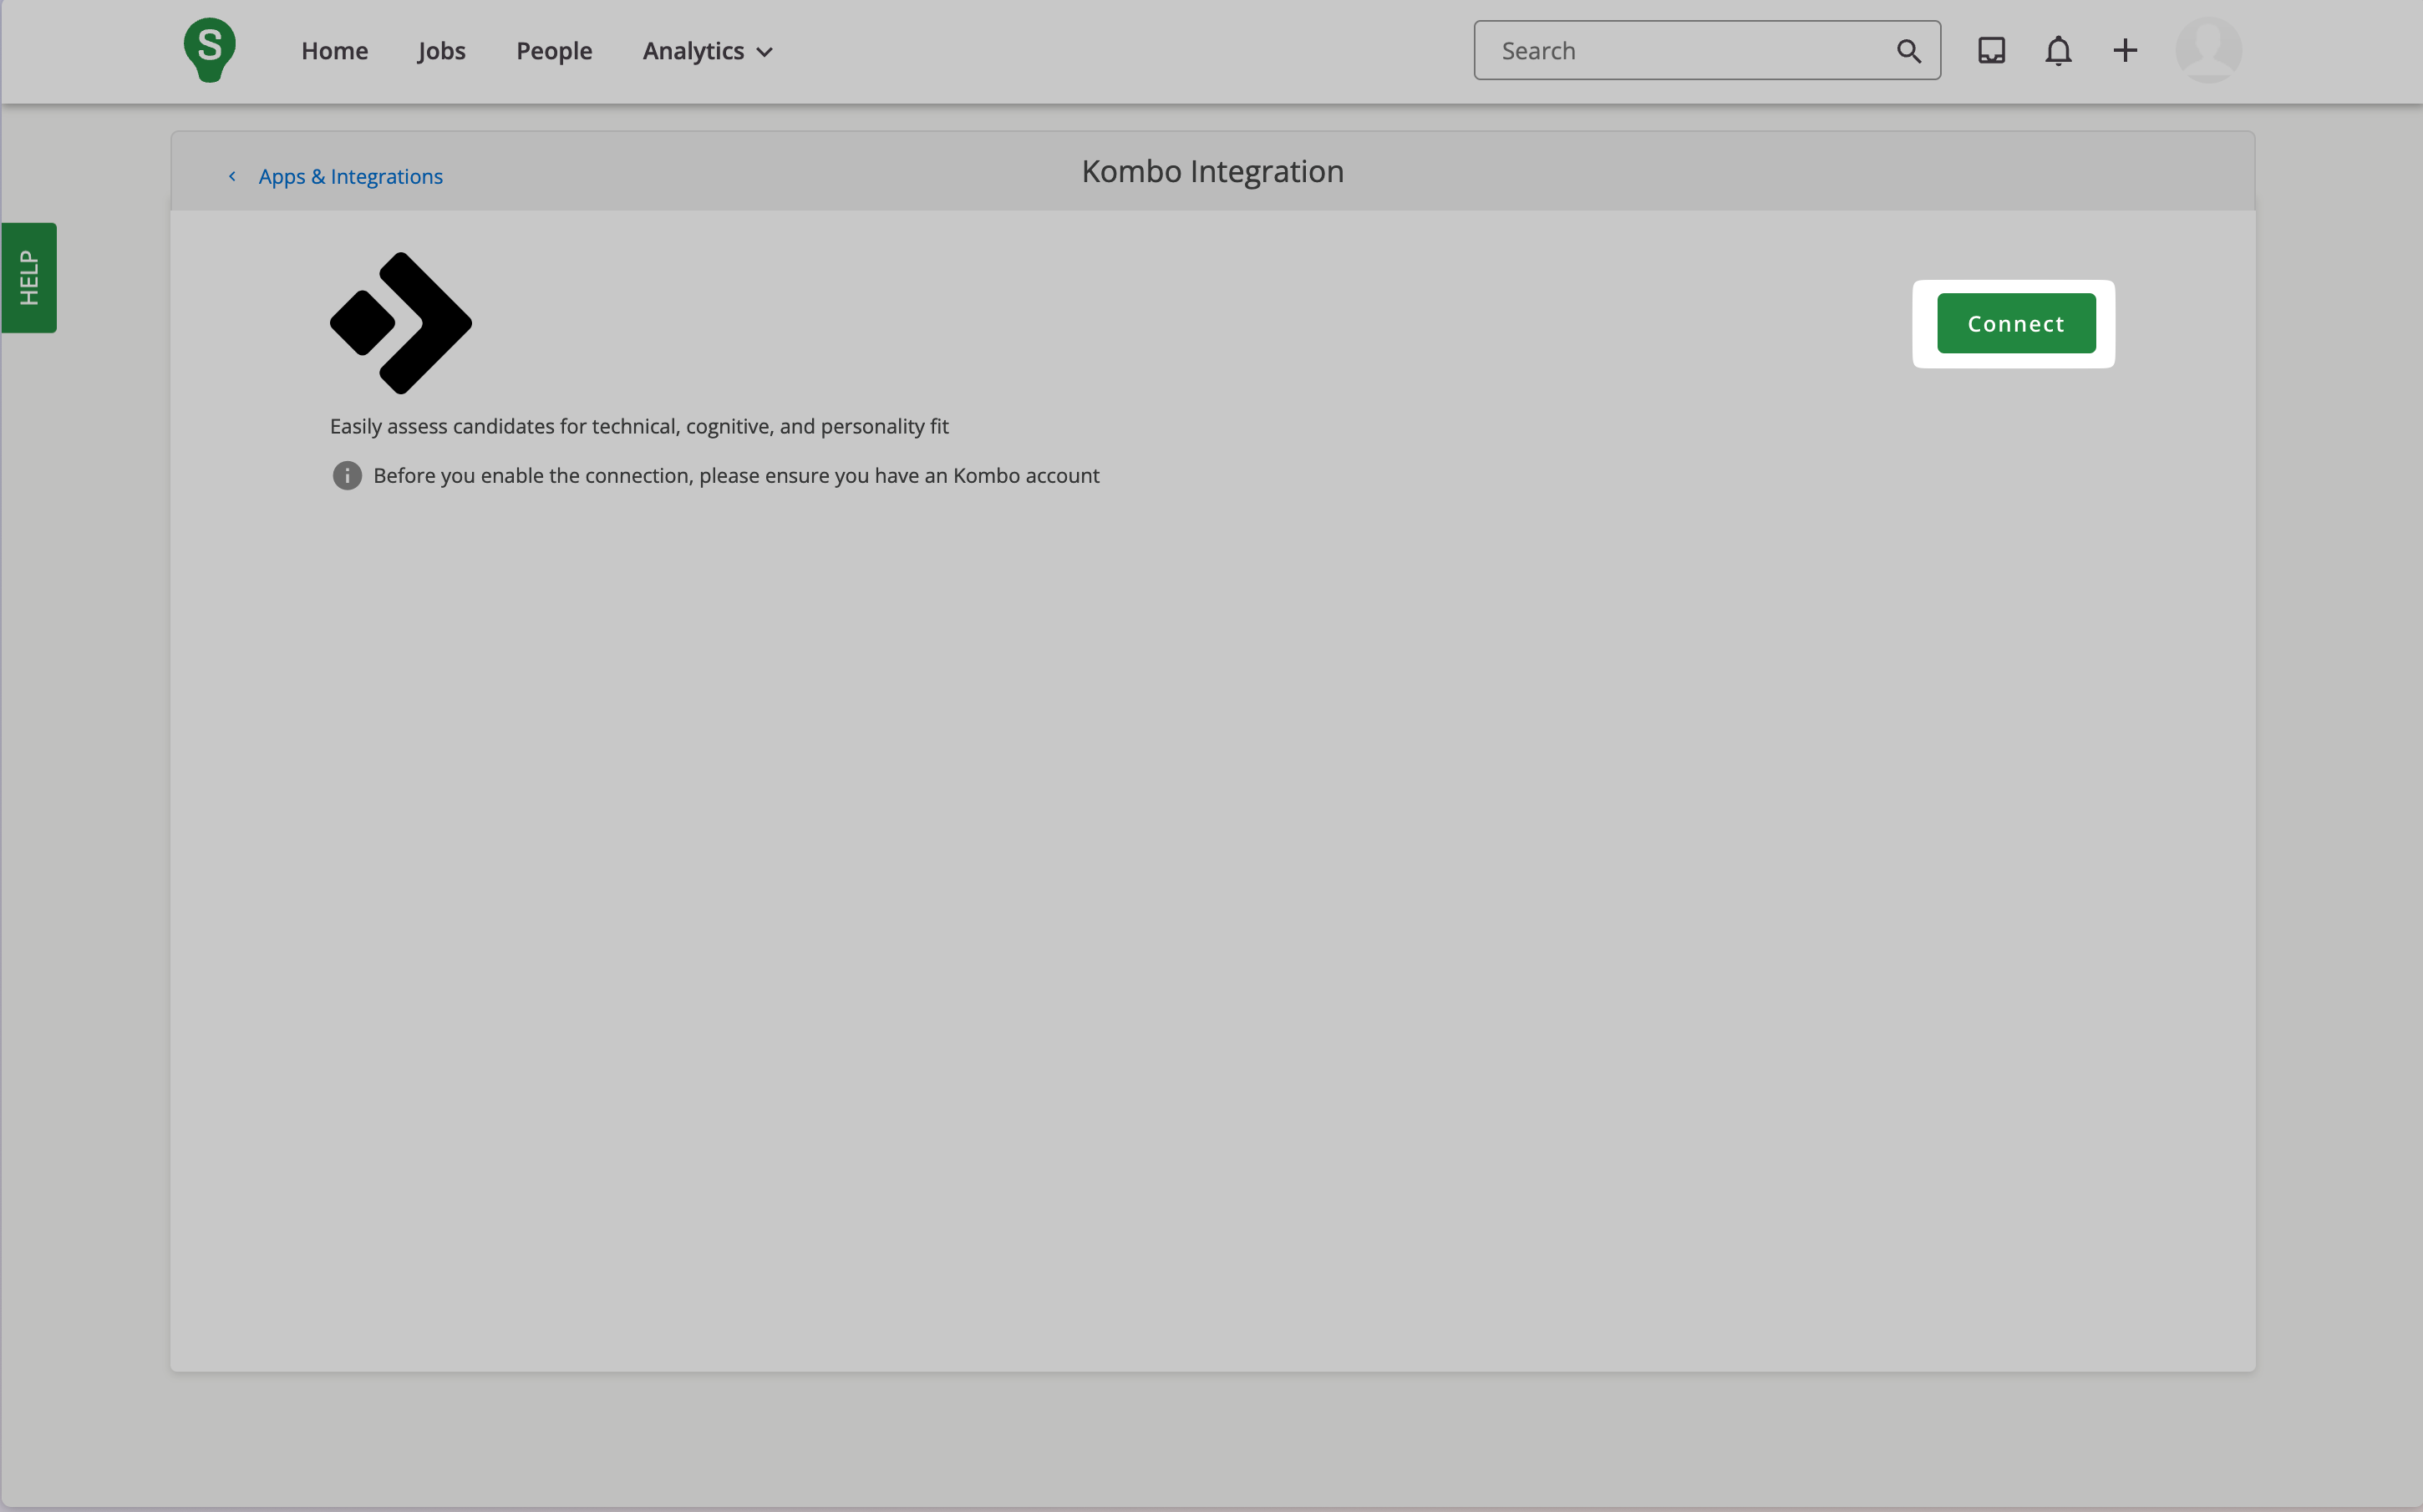The height and width of the screenshot is (1512, 2423).
Task: Click the info icon beside Kombo account note
Action: [347, 476]
